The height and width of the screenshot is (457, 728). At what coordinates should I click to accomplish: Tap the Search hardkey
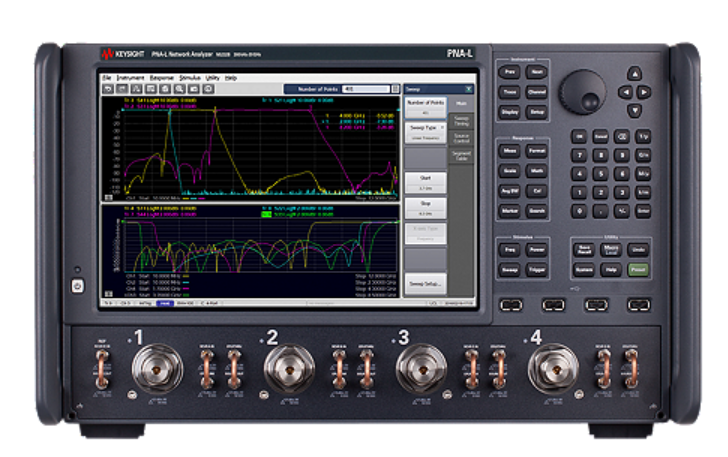[537, 210]
